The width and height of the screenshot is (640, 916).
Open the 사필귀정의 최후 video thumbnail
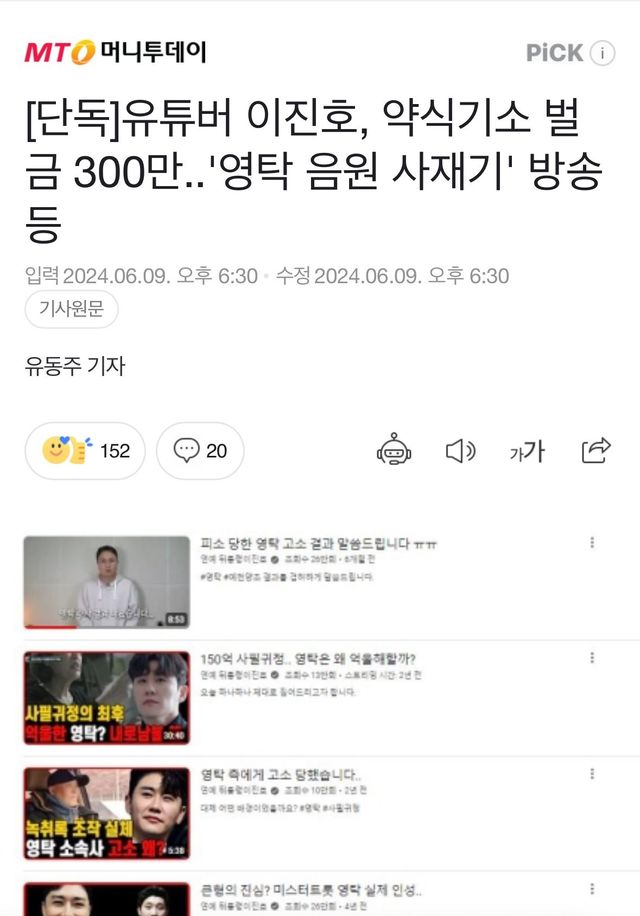point(107,698)
